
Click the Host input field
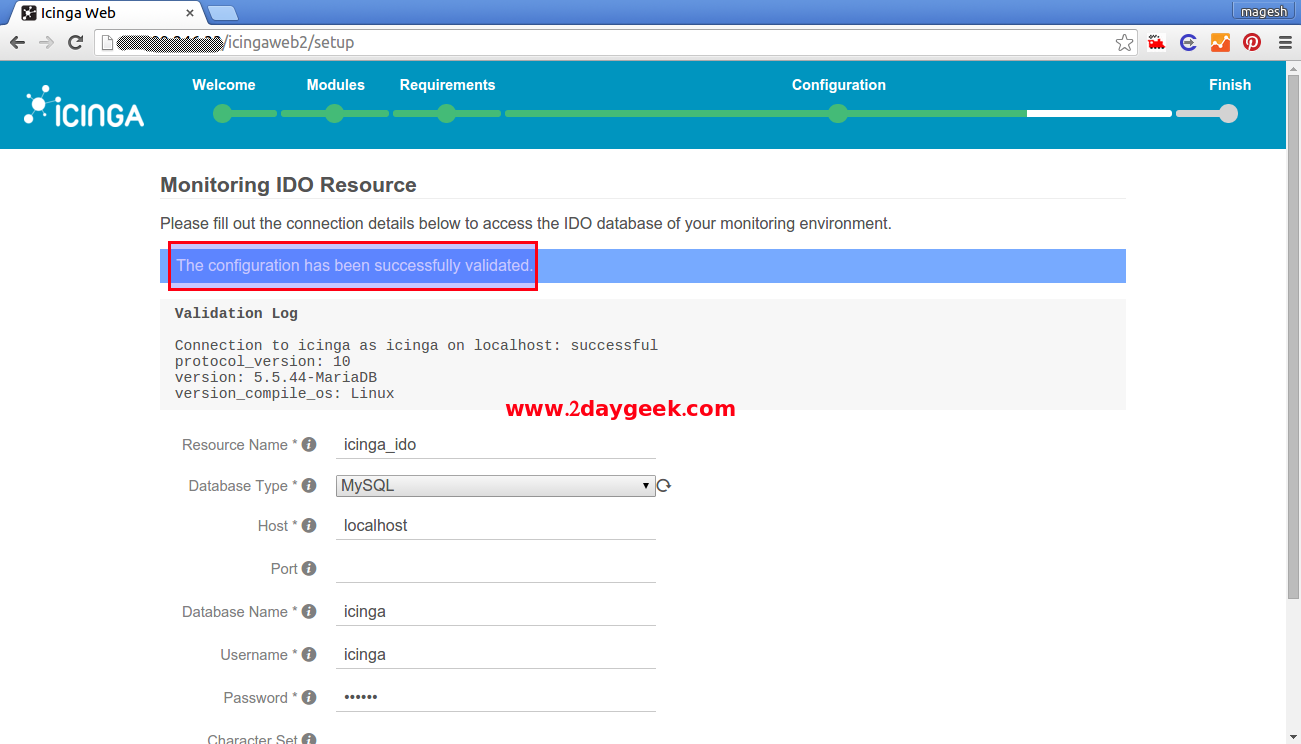(x=496, y=525)
